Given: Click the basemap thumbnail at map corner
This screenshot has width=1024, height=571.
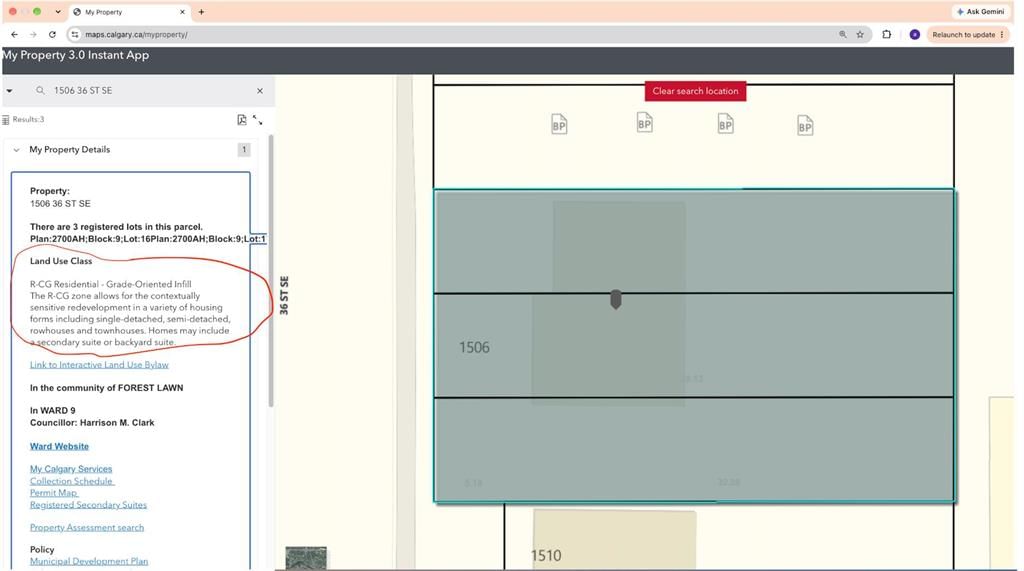Looking at the screenshot, I should (x=306, y=558).
